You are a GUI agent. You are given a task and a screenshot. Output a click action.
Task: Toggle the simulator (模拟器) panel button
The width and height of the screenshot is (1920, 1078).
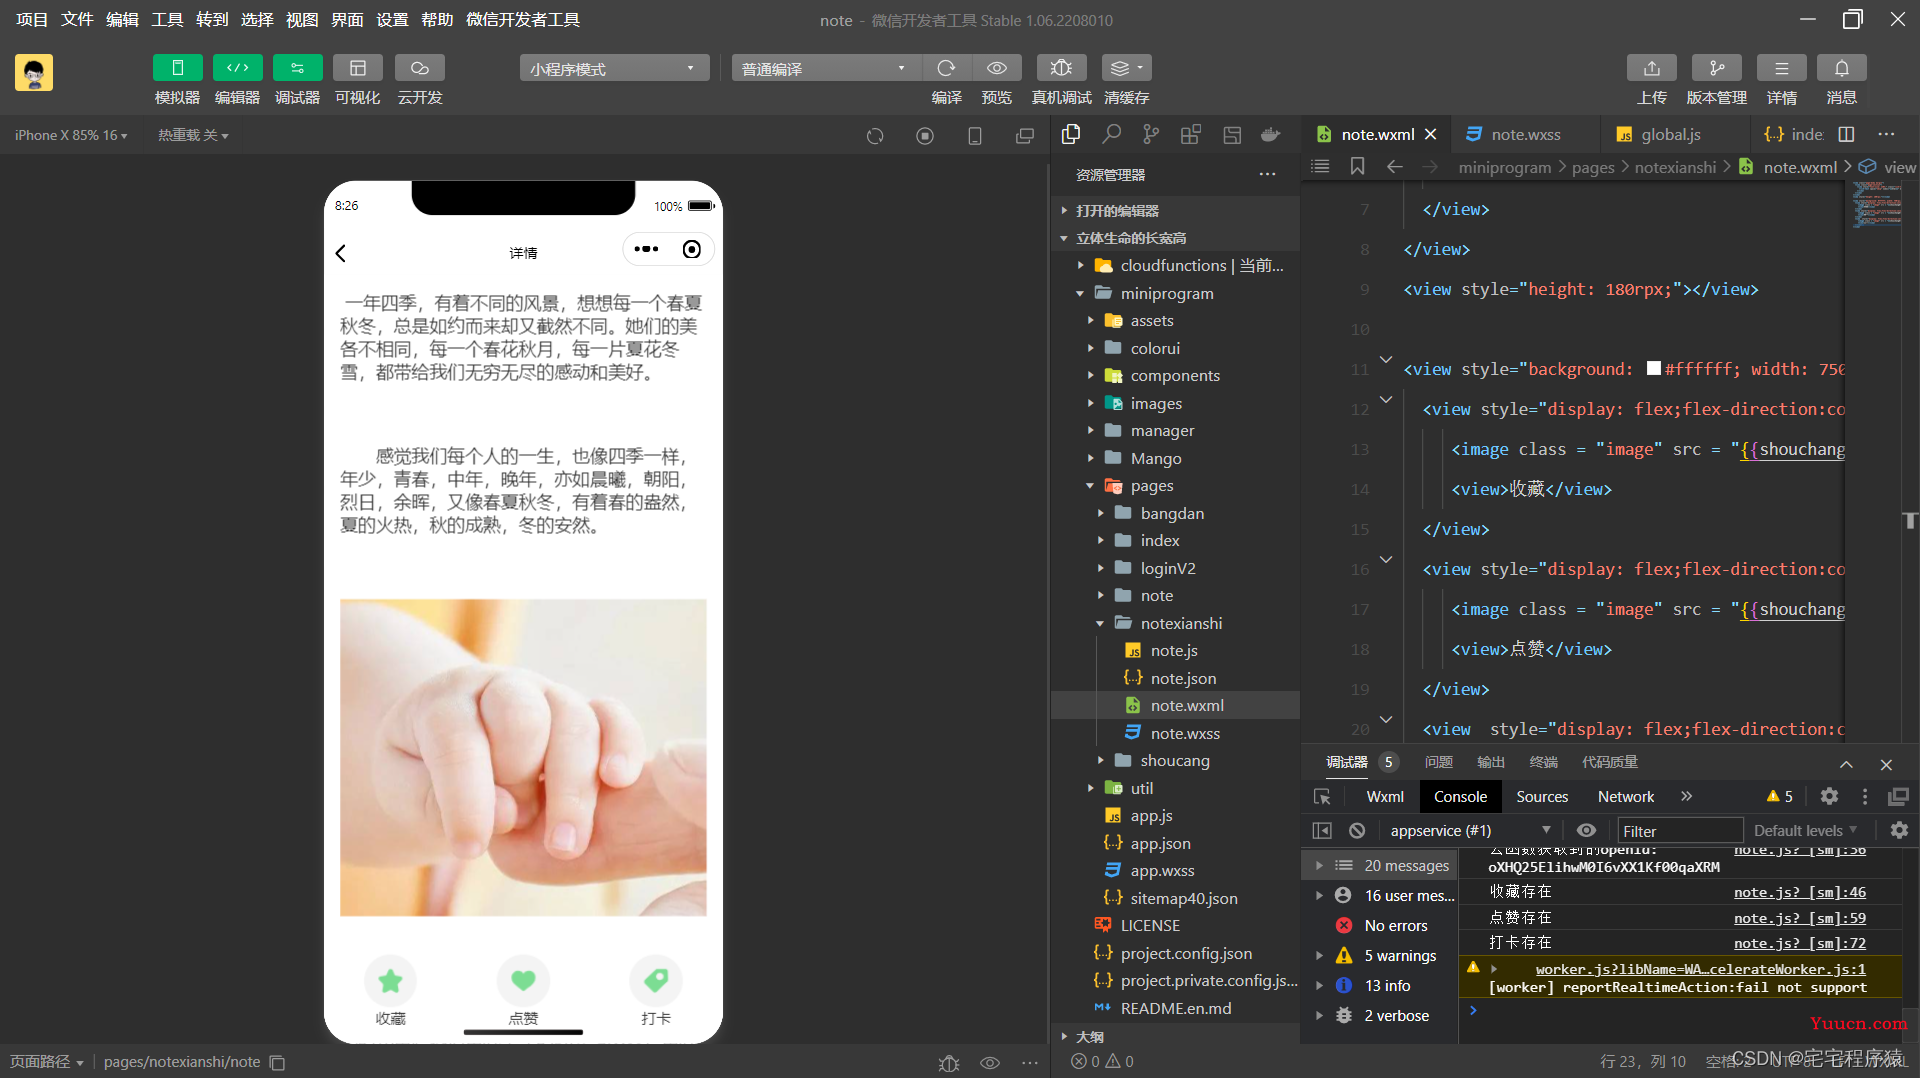tap(177, 68)
